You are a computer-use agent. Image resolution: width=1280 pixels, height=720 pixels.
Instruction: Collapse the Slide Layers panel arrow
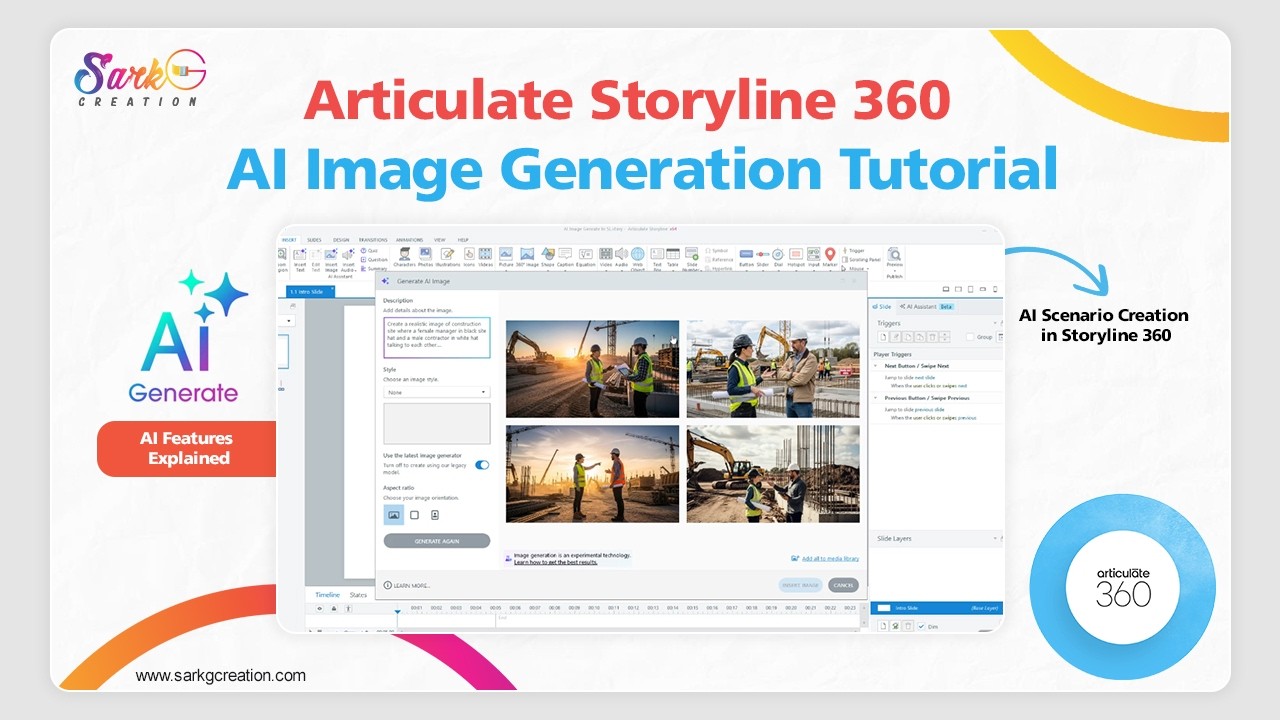coord(995,538)
